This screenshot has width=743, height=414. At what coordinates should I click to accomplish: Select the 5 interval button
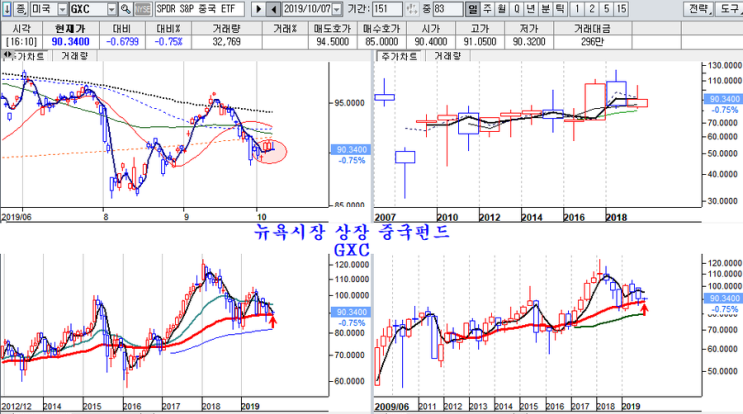pyautogui.click(x=607, y=9)
